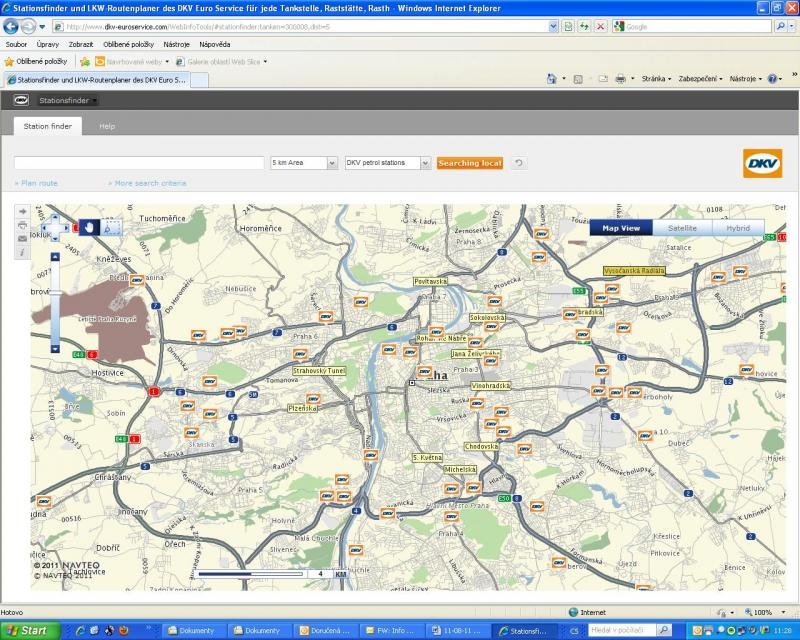
Task: Click the map side panel envelope icon
Action: pyautogui.click(x=22, y=239)
